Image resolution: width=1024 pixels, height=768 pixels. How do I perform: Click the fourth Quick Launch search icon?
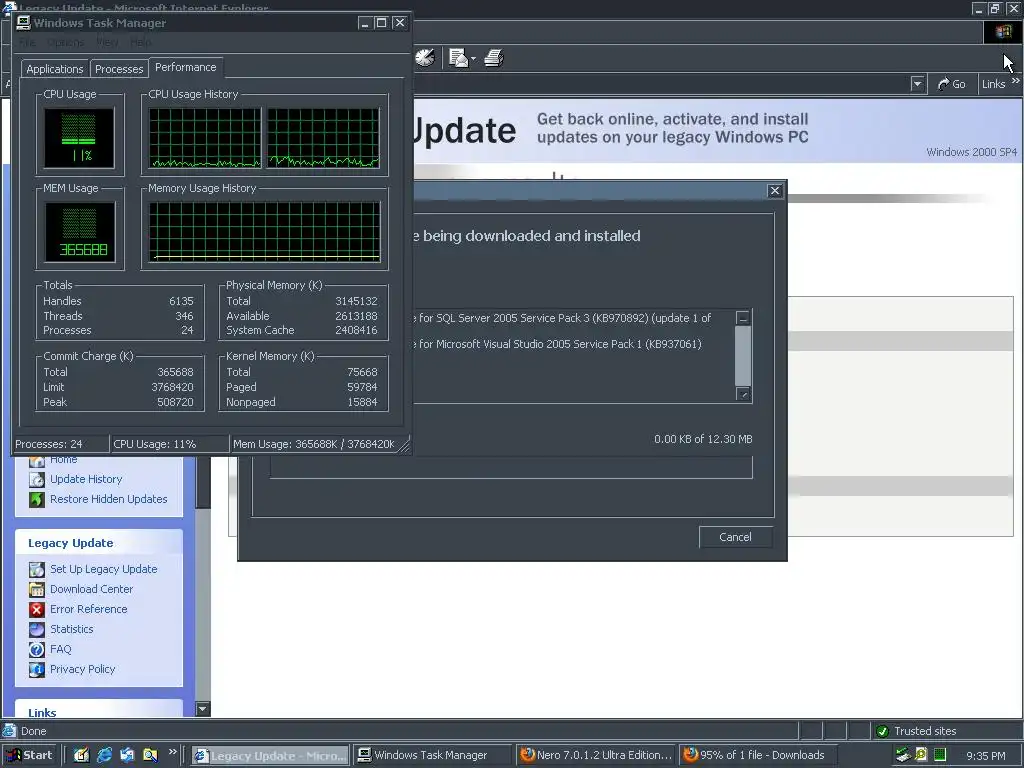pyautogui.click(x=150, y=755)
